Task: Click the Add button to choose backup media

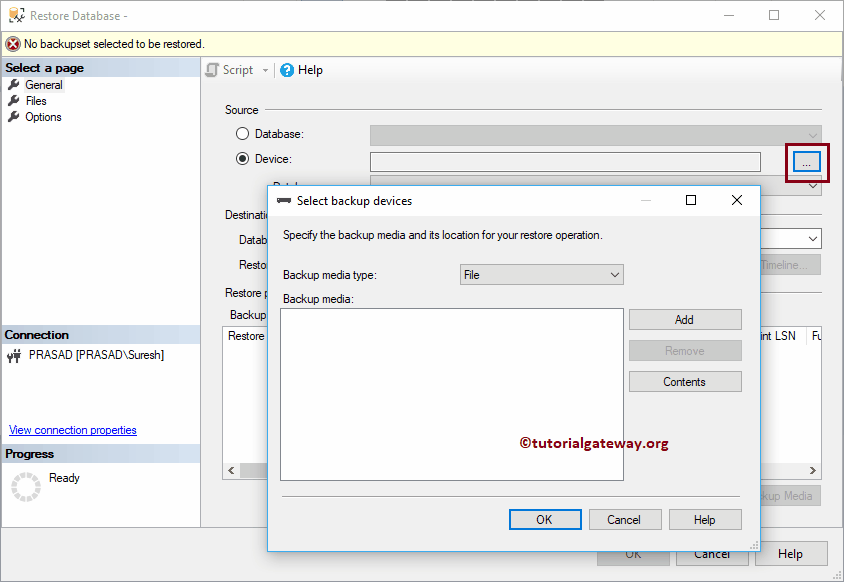Action: point(685,319)
